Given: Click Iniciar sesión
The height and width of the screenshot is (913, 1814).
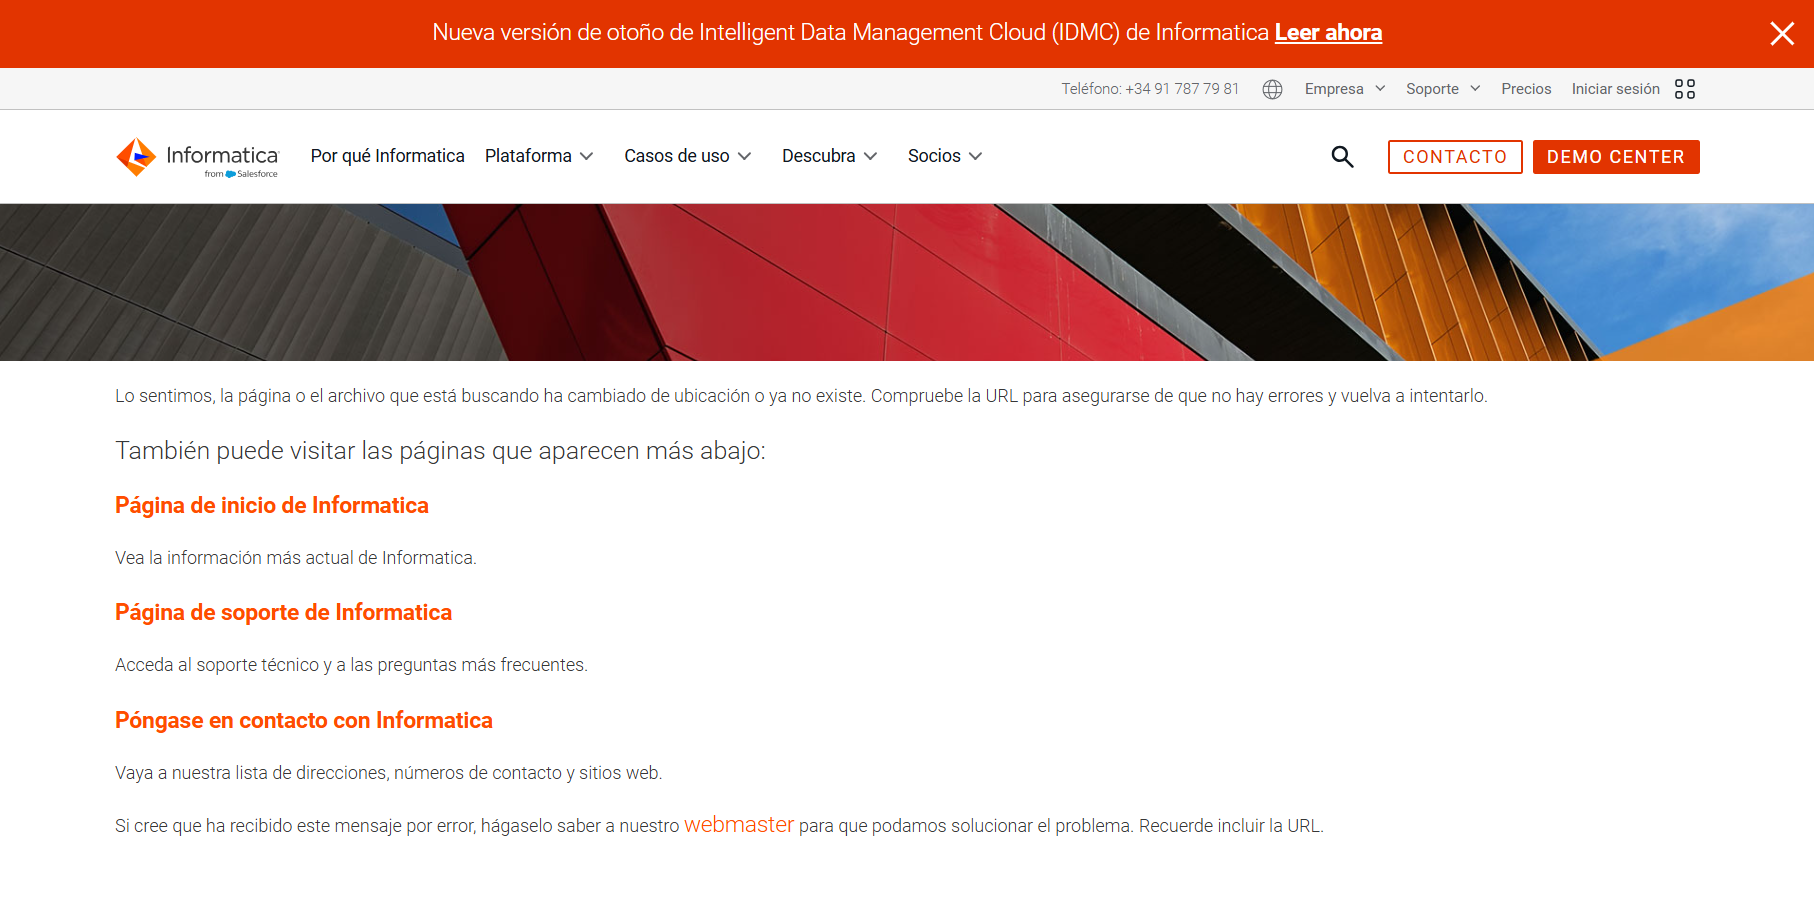Looking at the screenshot, I should pyautogui.click(x=1615, y=88).
